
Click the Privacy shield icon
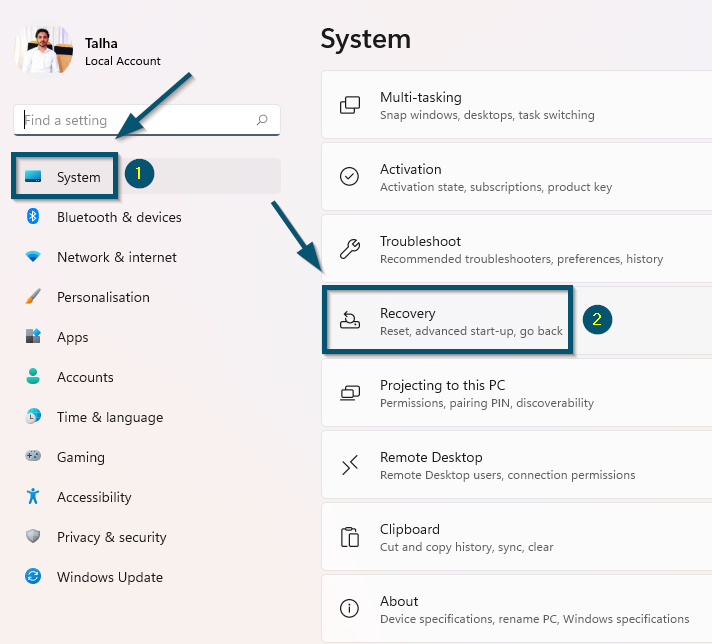(x=33, y=536)
